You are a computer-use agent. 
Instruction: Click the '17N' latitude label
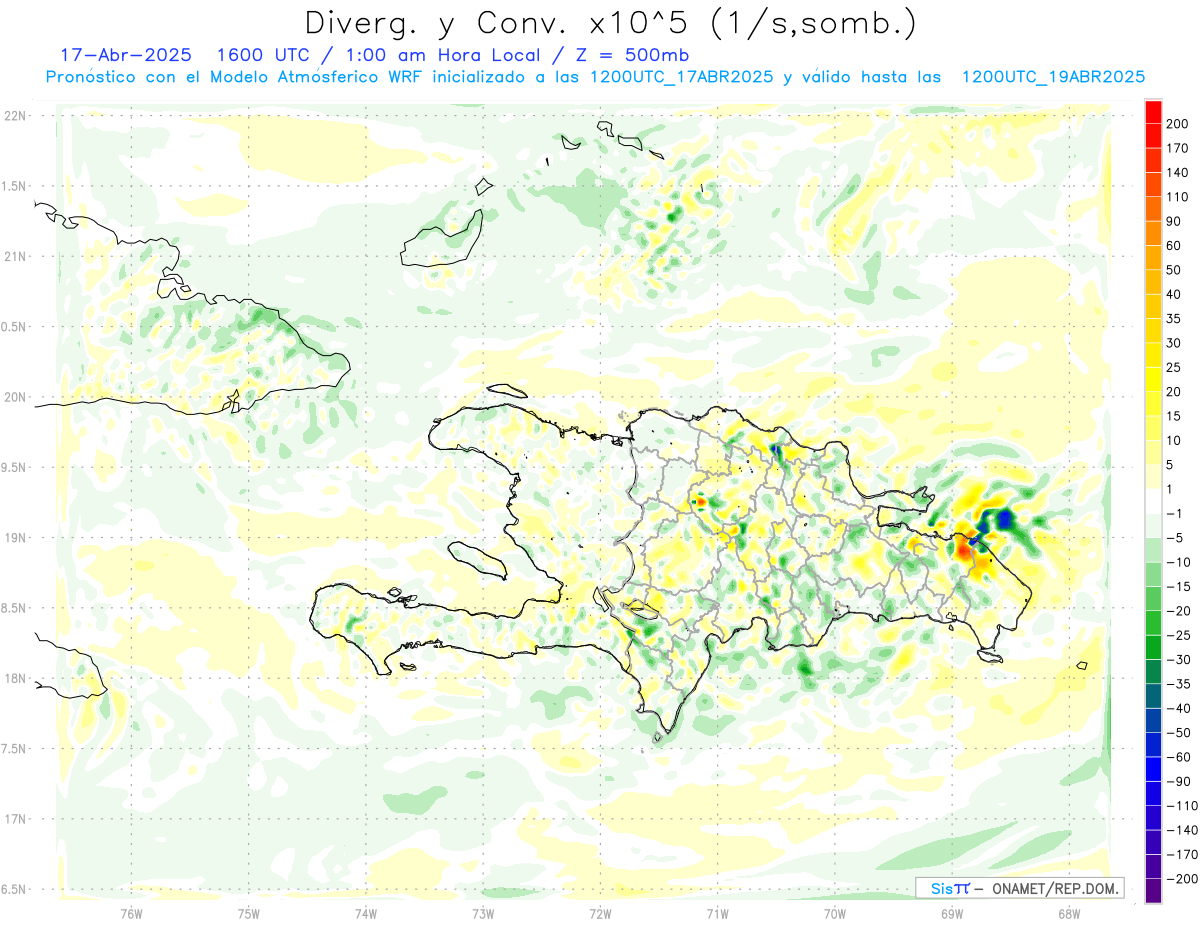(14, 819)
